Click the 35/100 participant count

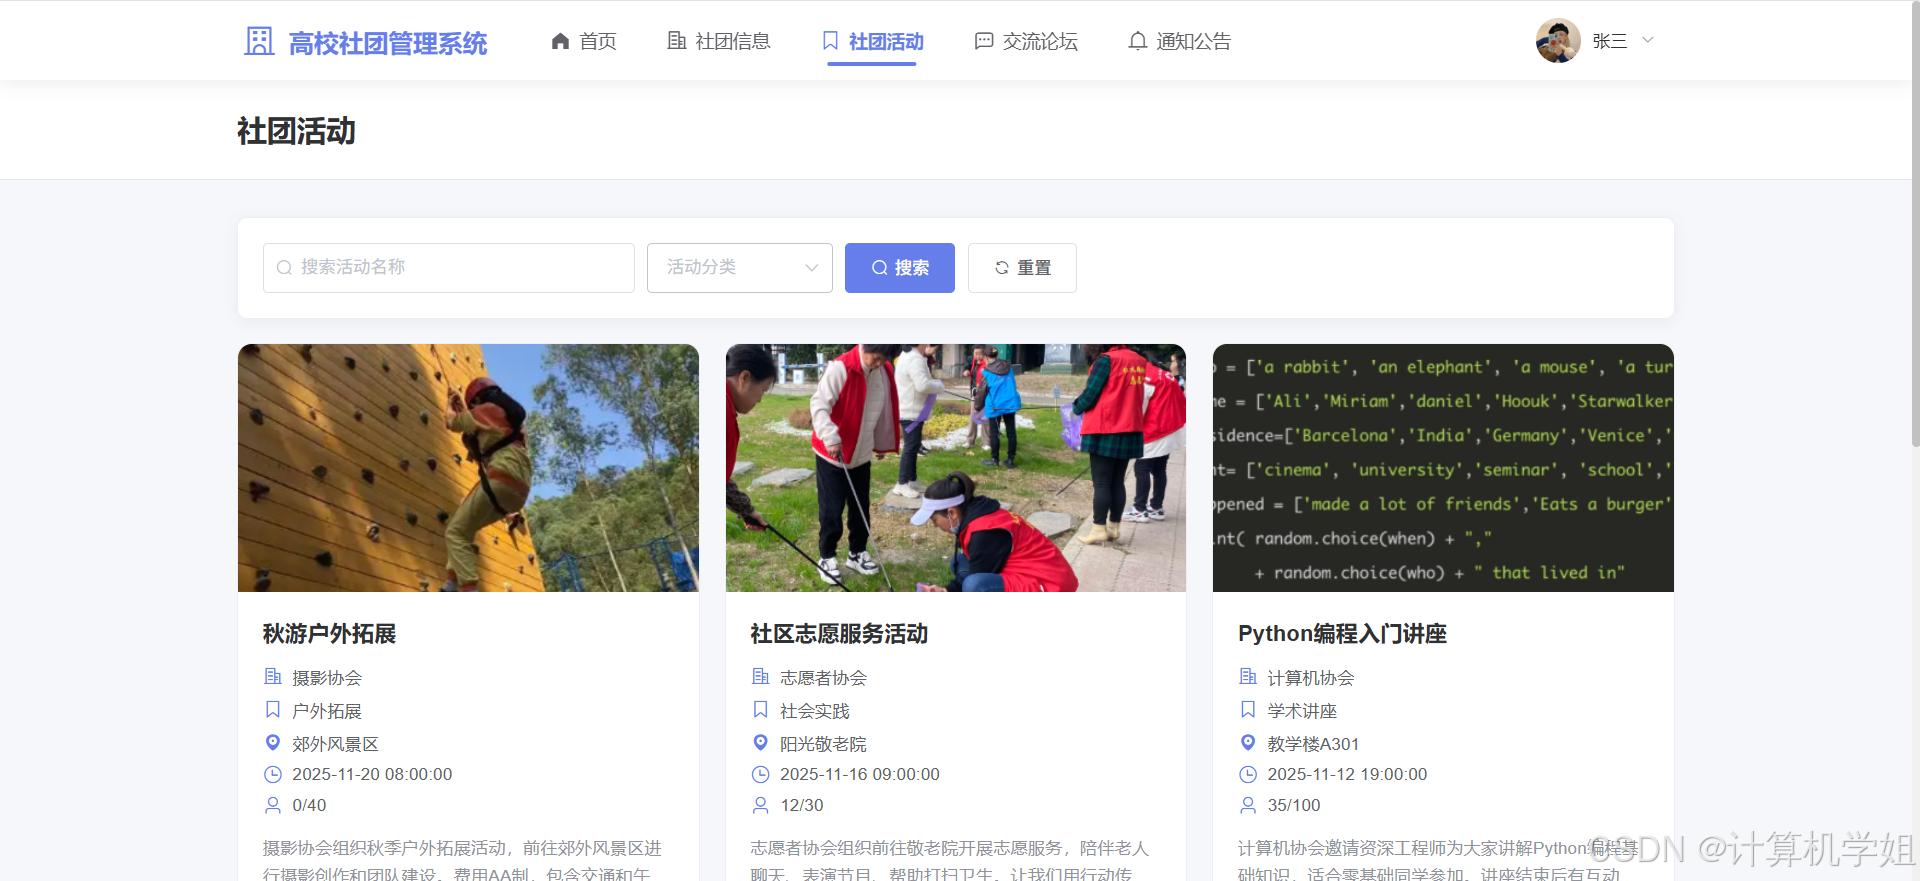pyautogui.click(x=1294, y=805)
